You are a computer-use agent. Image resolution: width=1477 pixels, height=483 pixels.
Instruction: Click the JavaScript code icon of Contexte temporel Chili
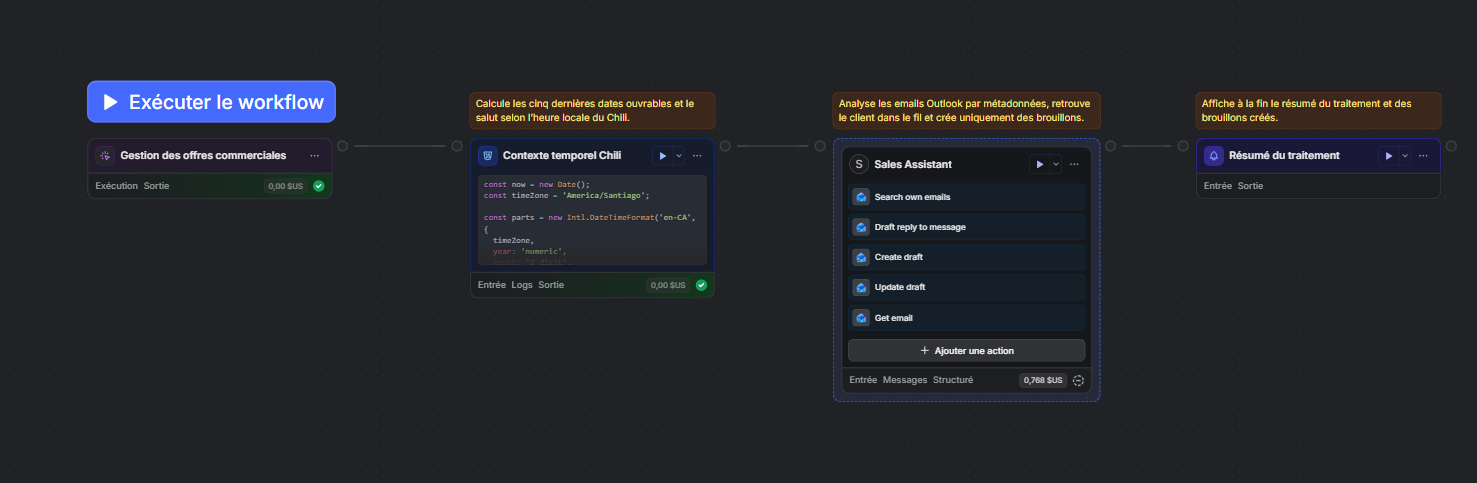click(x=488, y=155)
